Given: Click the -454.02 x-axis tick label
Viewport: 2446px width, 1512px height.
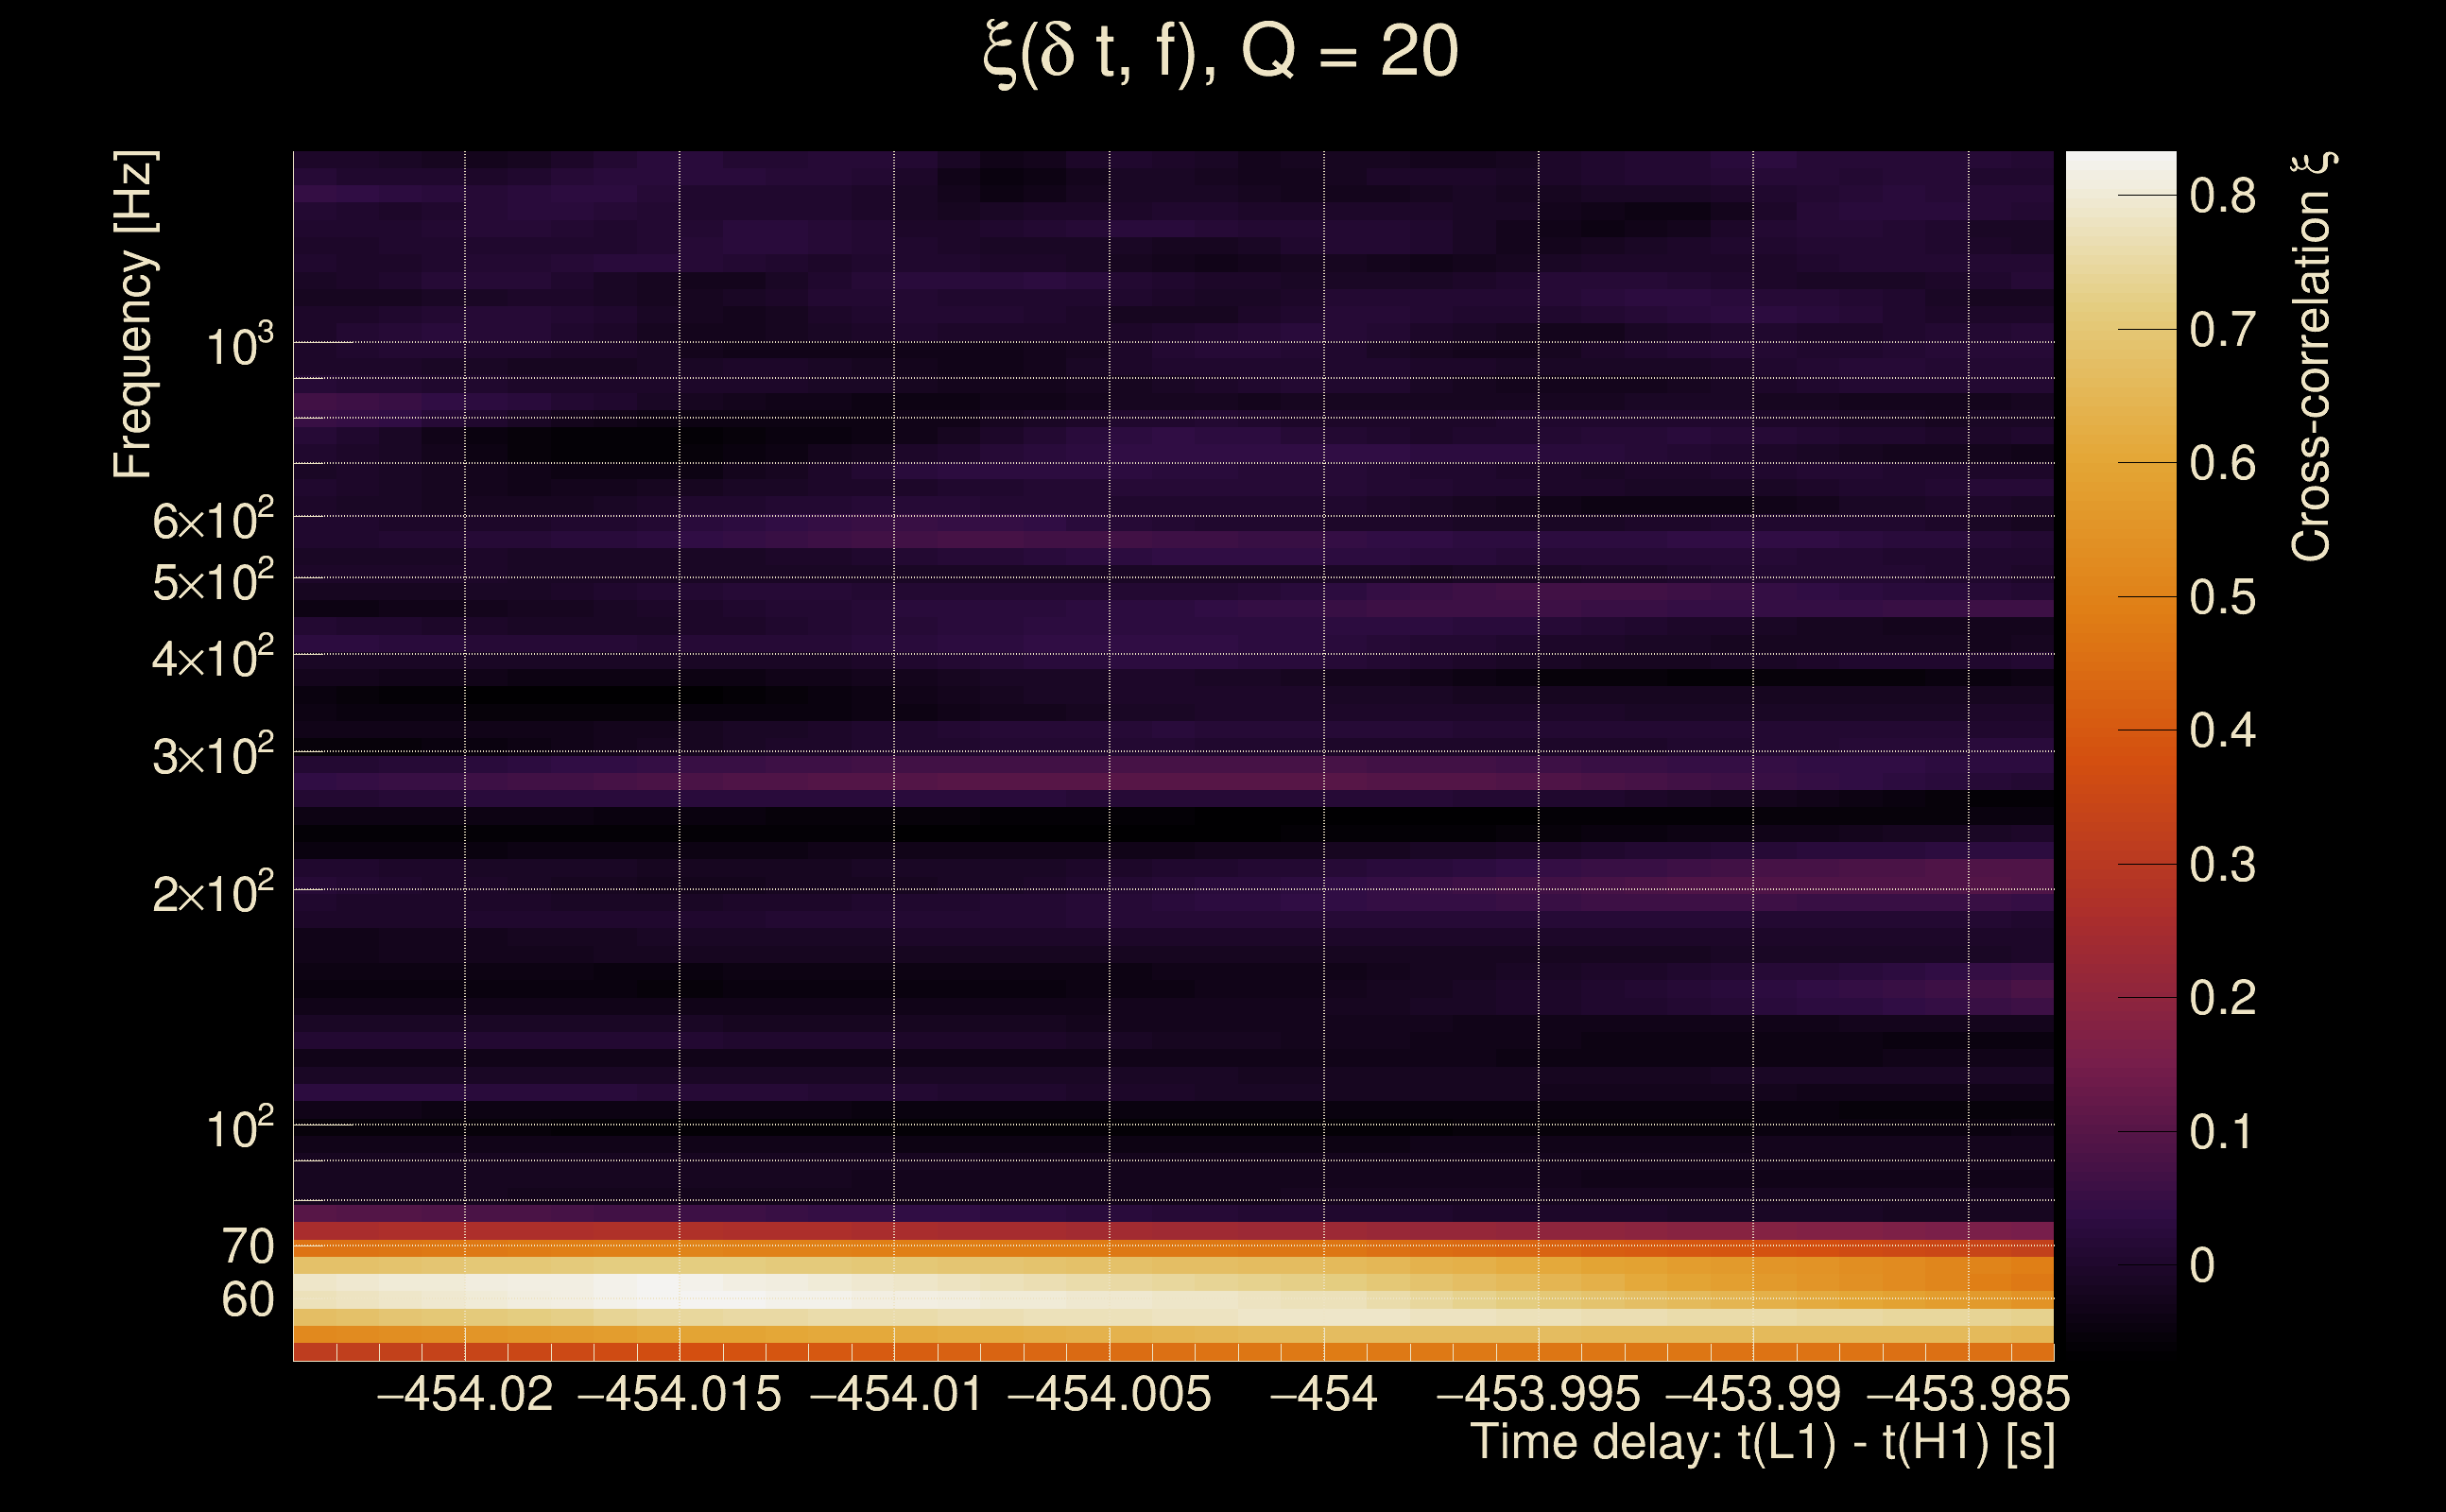Looking at the screenshot, I should (x=464, y=1395).
